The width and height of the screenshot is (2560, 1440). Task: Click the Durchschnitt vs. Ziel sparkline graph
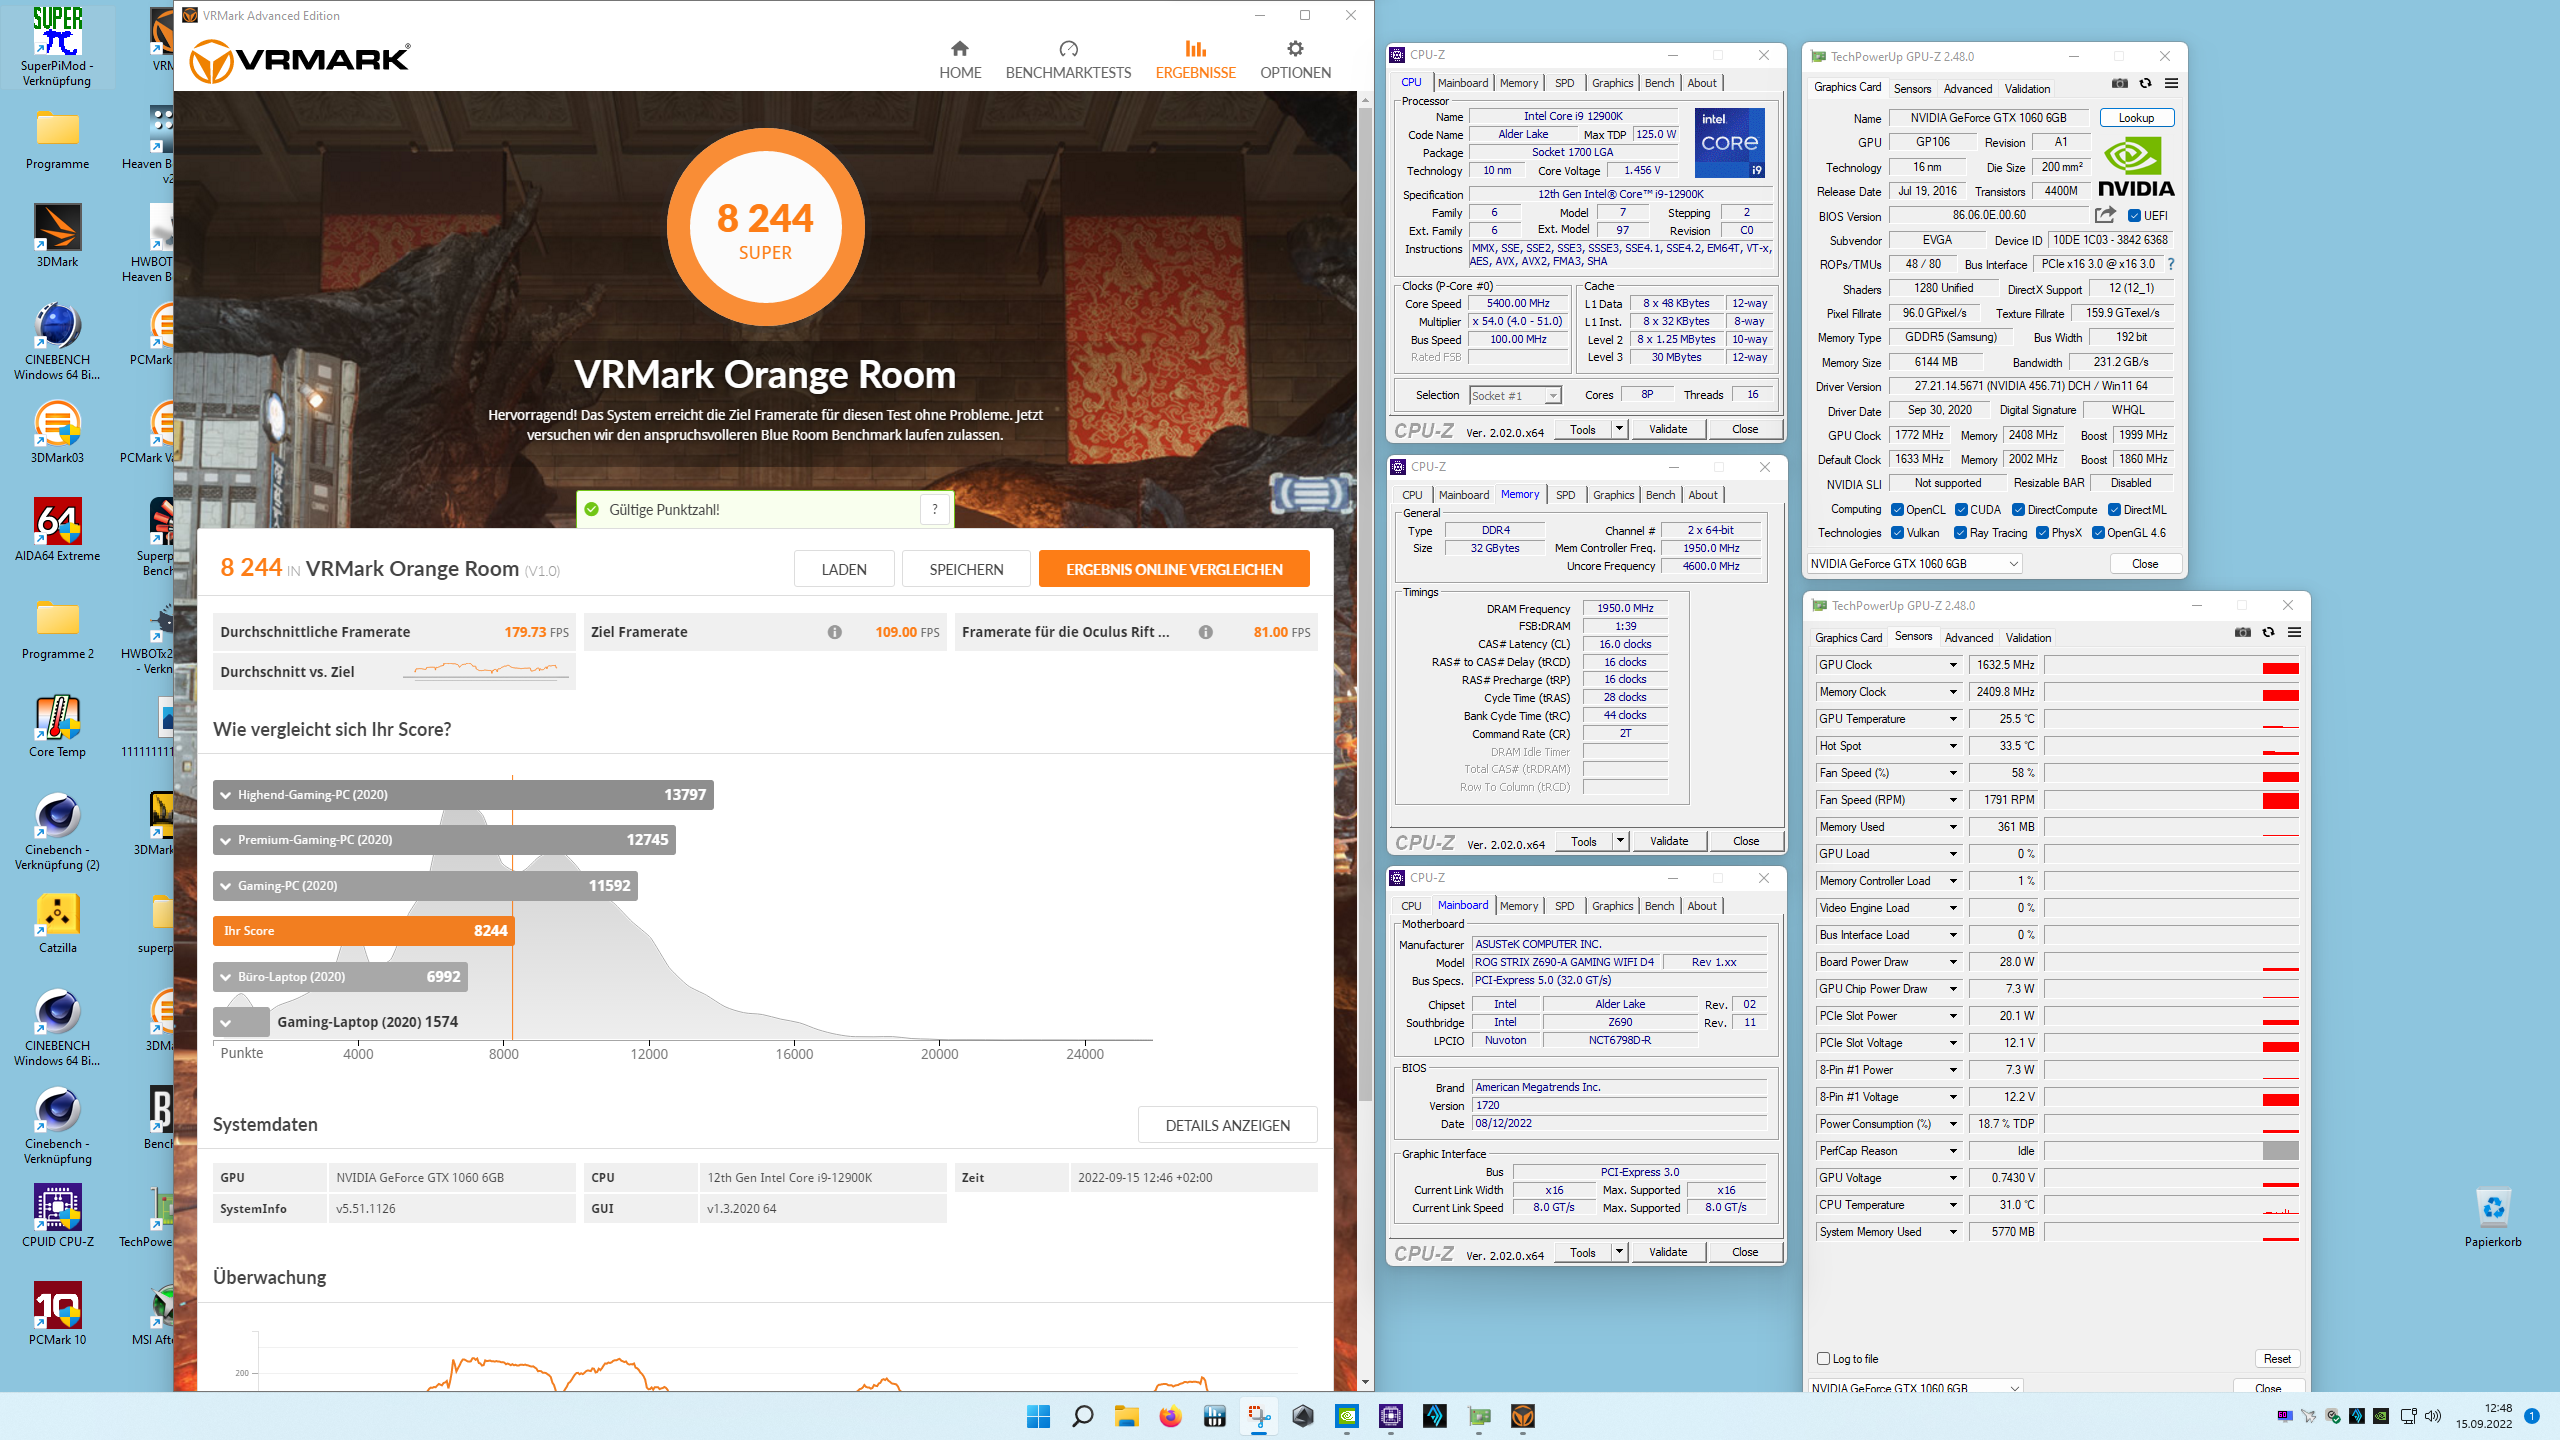[486, 671]
